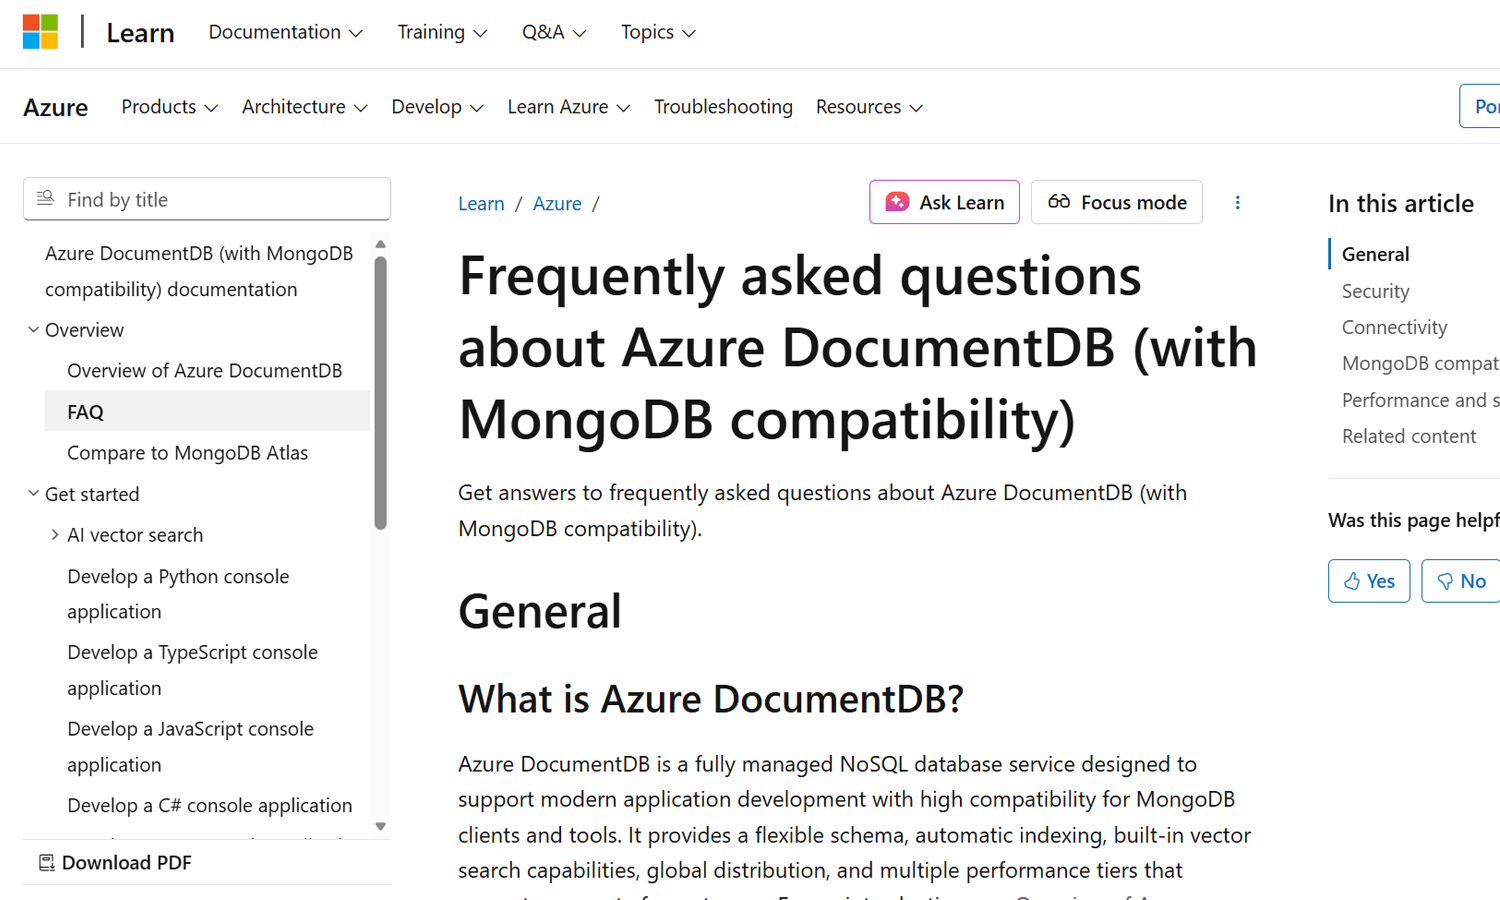
Task: Click the thumbs-down No feedback button
Action: (1461, 581)
